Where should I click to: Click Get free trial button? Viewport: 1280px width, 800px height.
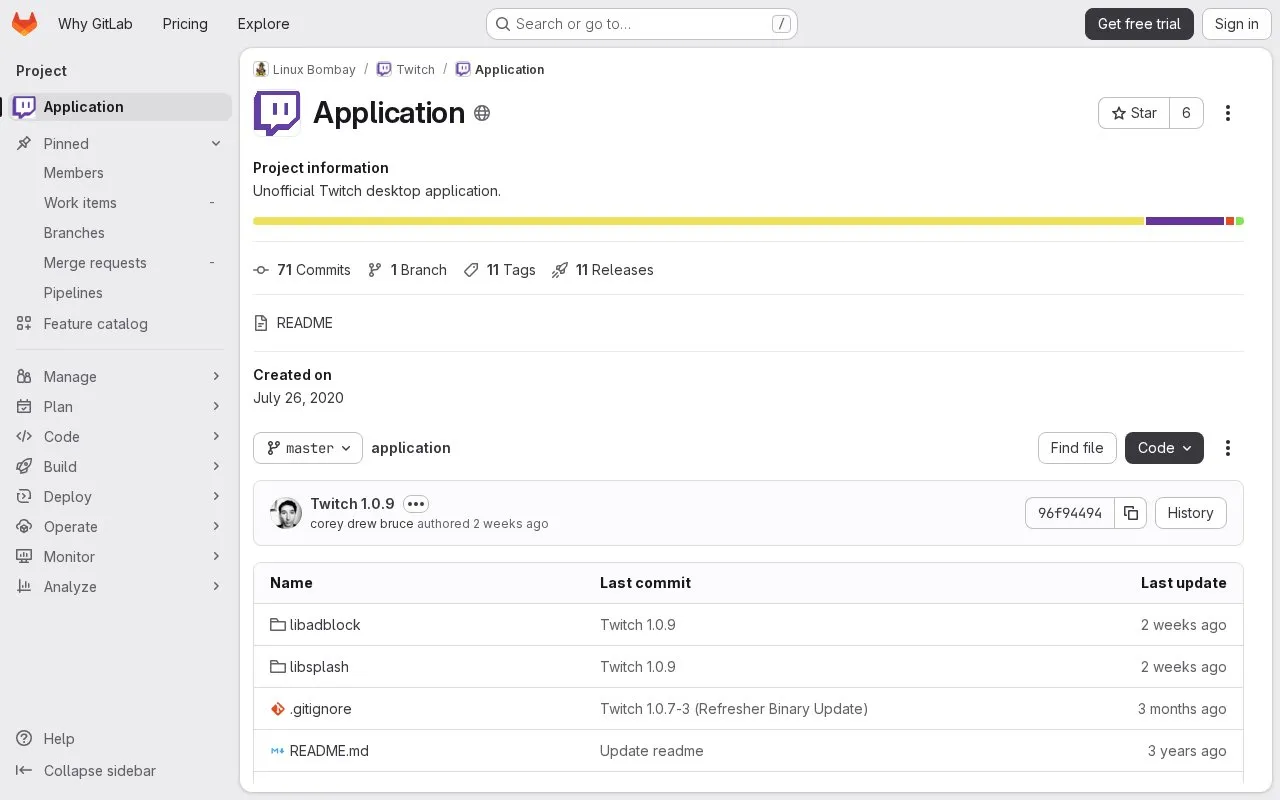pos(1139,24)
